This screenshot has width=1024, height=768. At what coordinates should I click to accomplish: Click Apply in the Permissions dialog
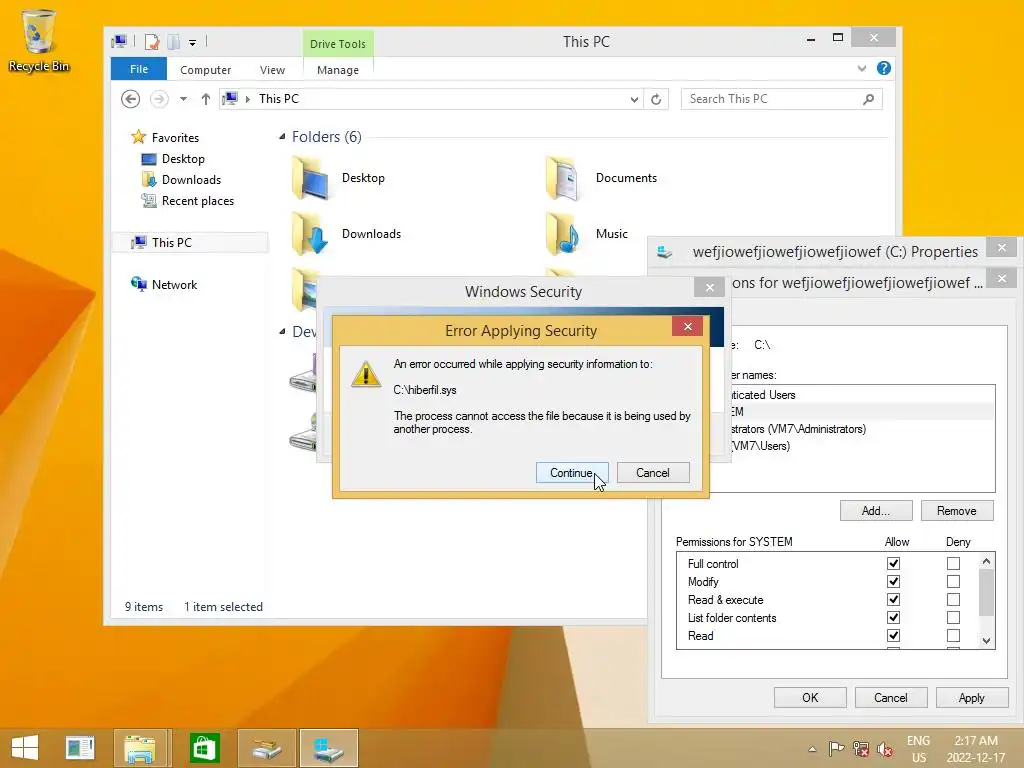(972, 697)
